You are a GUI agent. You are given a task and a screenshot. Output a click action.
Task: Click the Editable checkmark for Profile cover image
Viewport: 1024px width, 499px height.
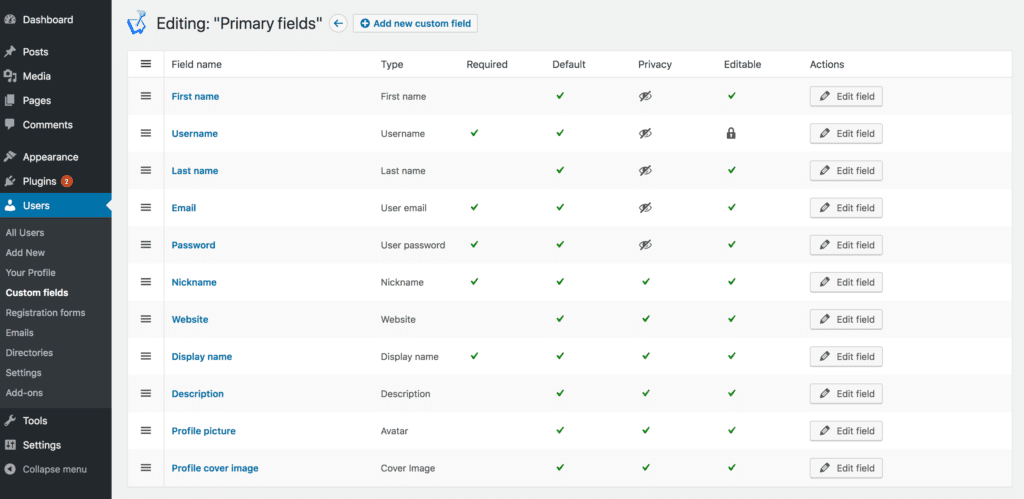coord(731,468)
